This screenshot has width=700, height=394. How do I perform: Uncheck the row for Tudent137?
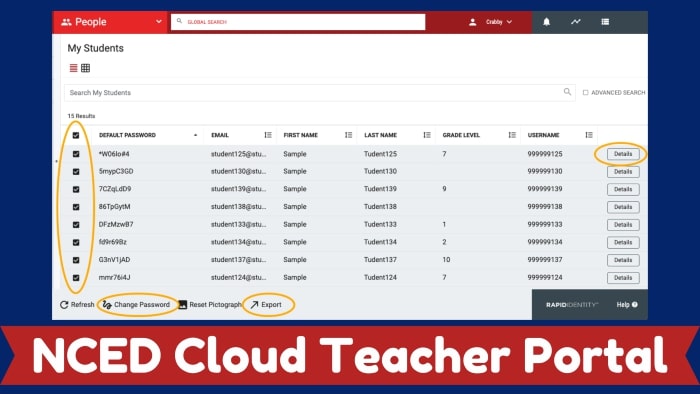pos(76,260)
